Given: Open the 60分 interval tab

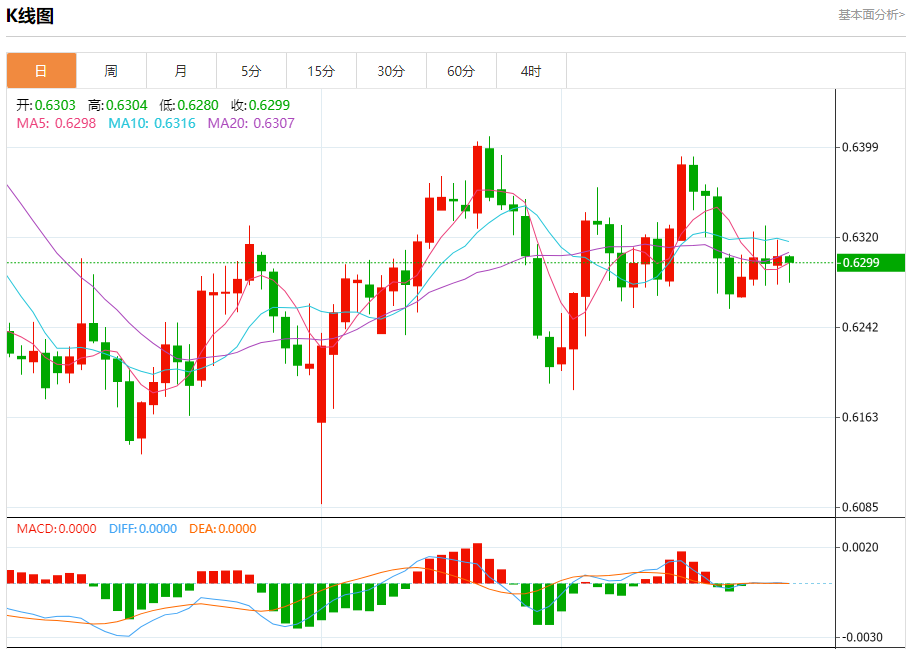Looking at the screenshot, I should coord(461,71).
